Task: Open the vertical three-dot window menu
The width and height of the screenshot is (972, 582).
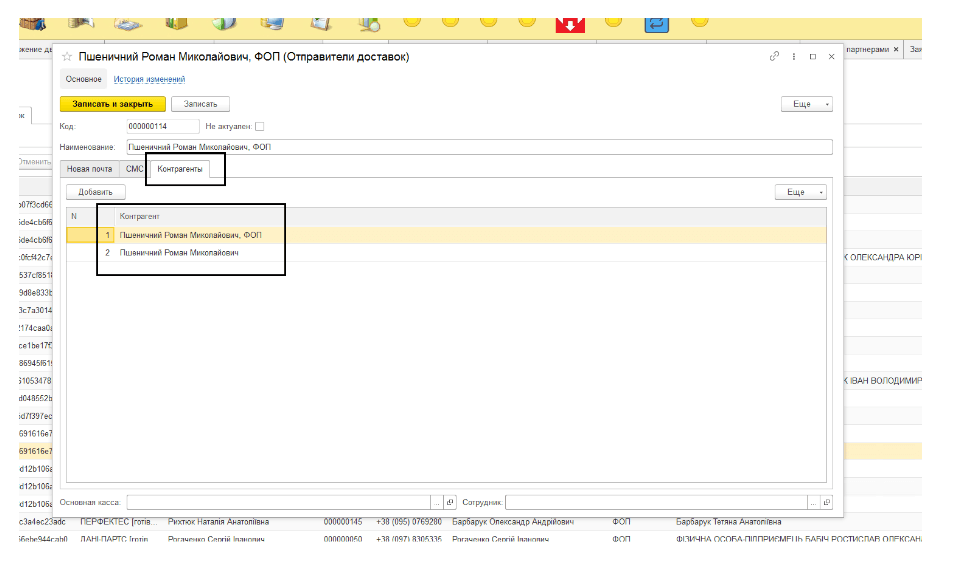Action: pos(794,57)
